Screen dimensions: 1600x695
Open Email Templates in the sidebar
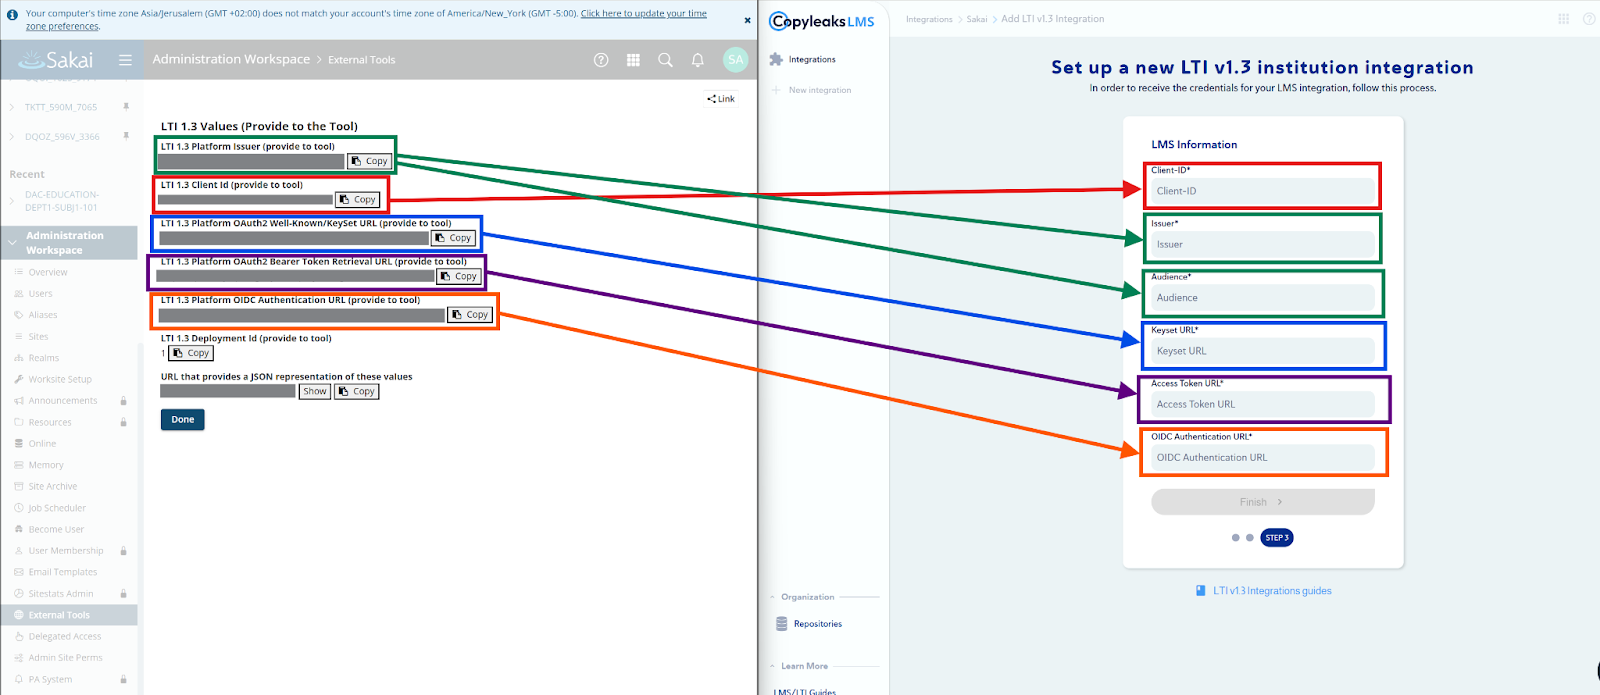point(63,572)
